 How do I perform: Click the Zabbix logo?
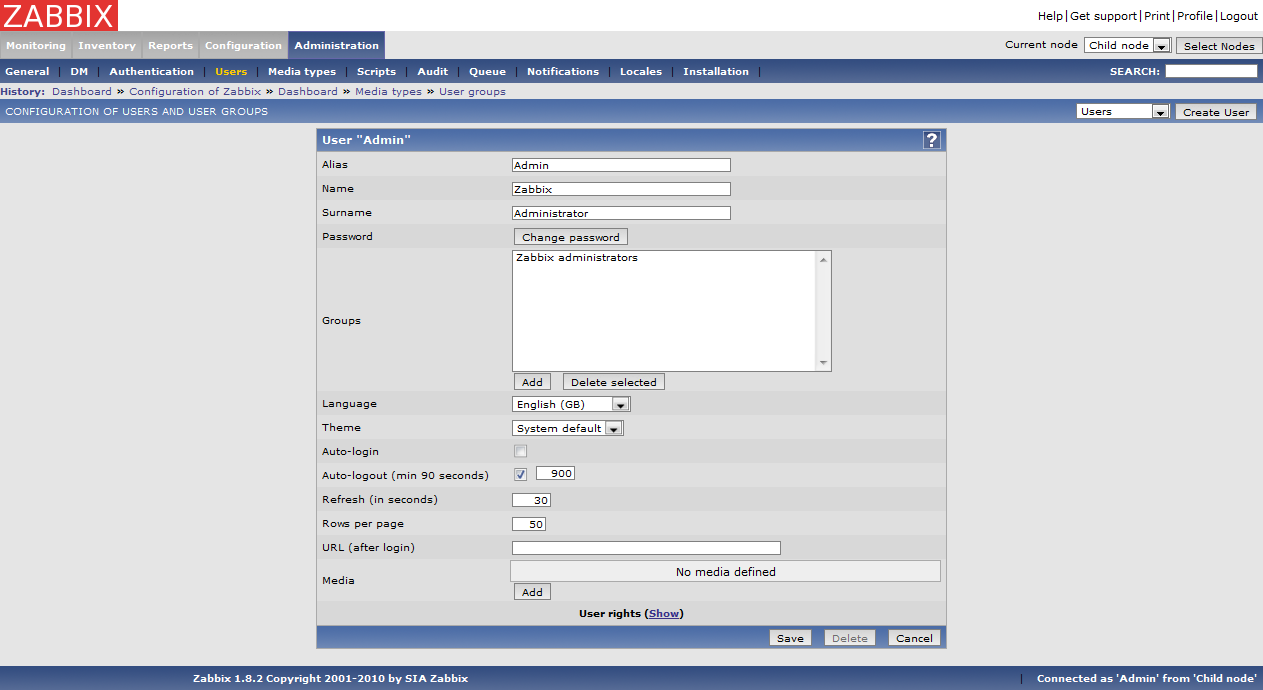(x=59, y=15)
